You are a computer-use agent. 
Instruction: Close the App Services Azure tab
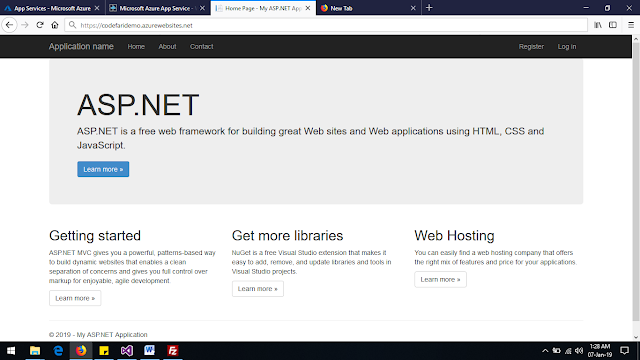pos(97,8)
